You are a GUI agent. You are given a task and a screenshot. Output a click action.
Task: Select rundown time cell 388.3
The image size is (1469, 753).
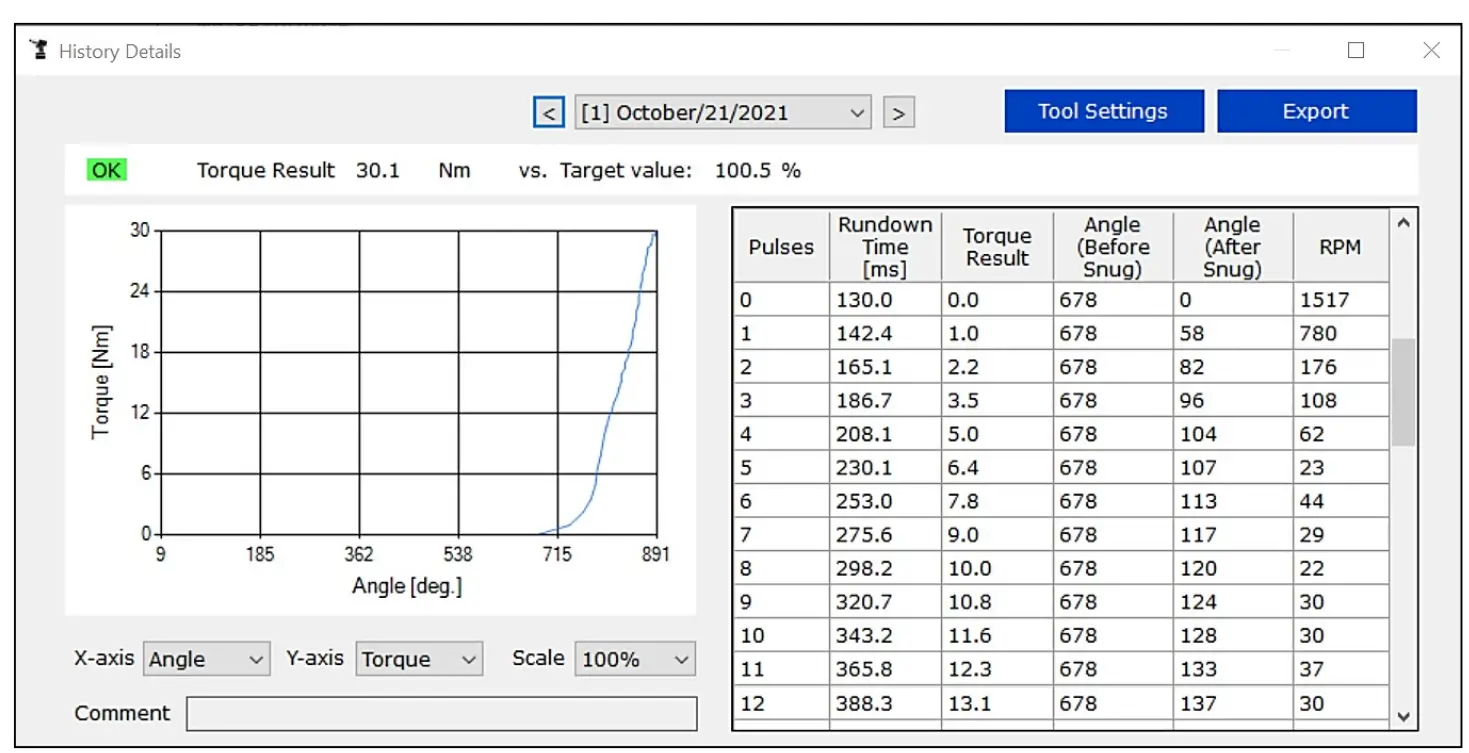click(885, 703)
